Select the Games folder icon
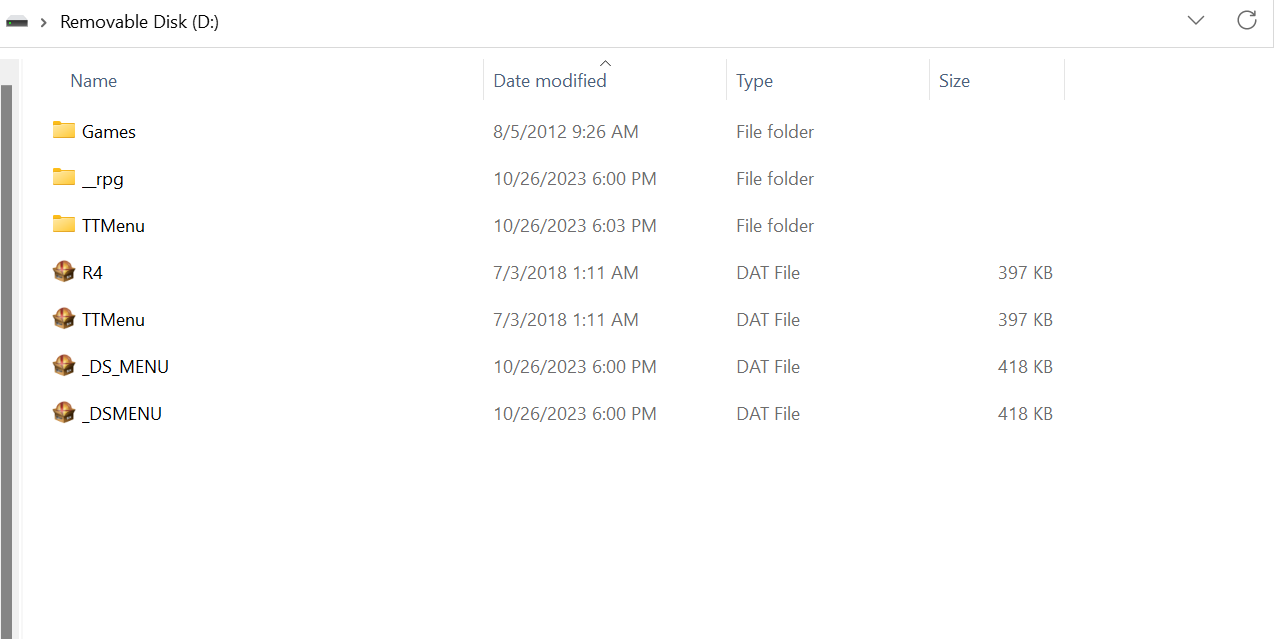1283x639 pixels. (x=64, y=130)
